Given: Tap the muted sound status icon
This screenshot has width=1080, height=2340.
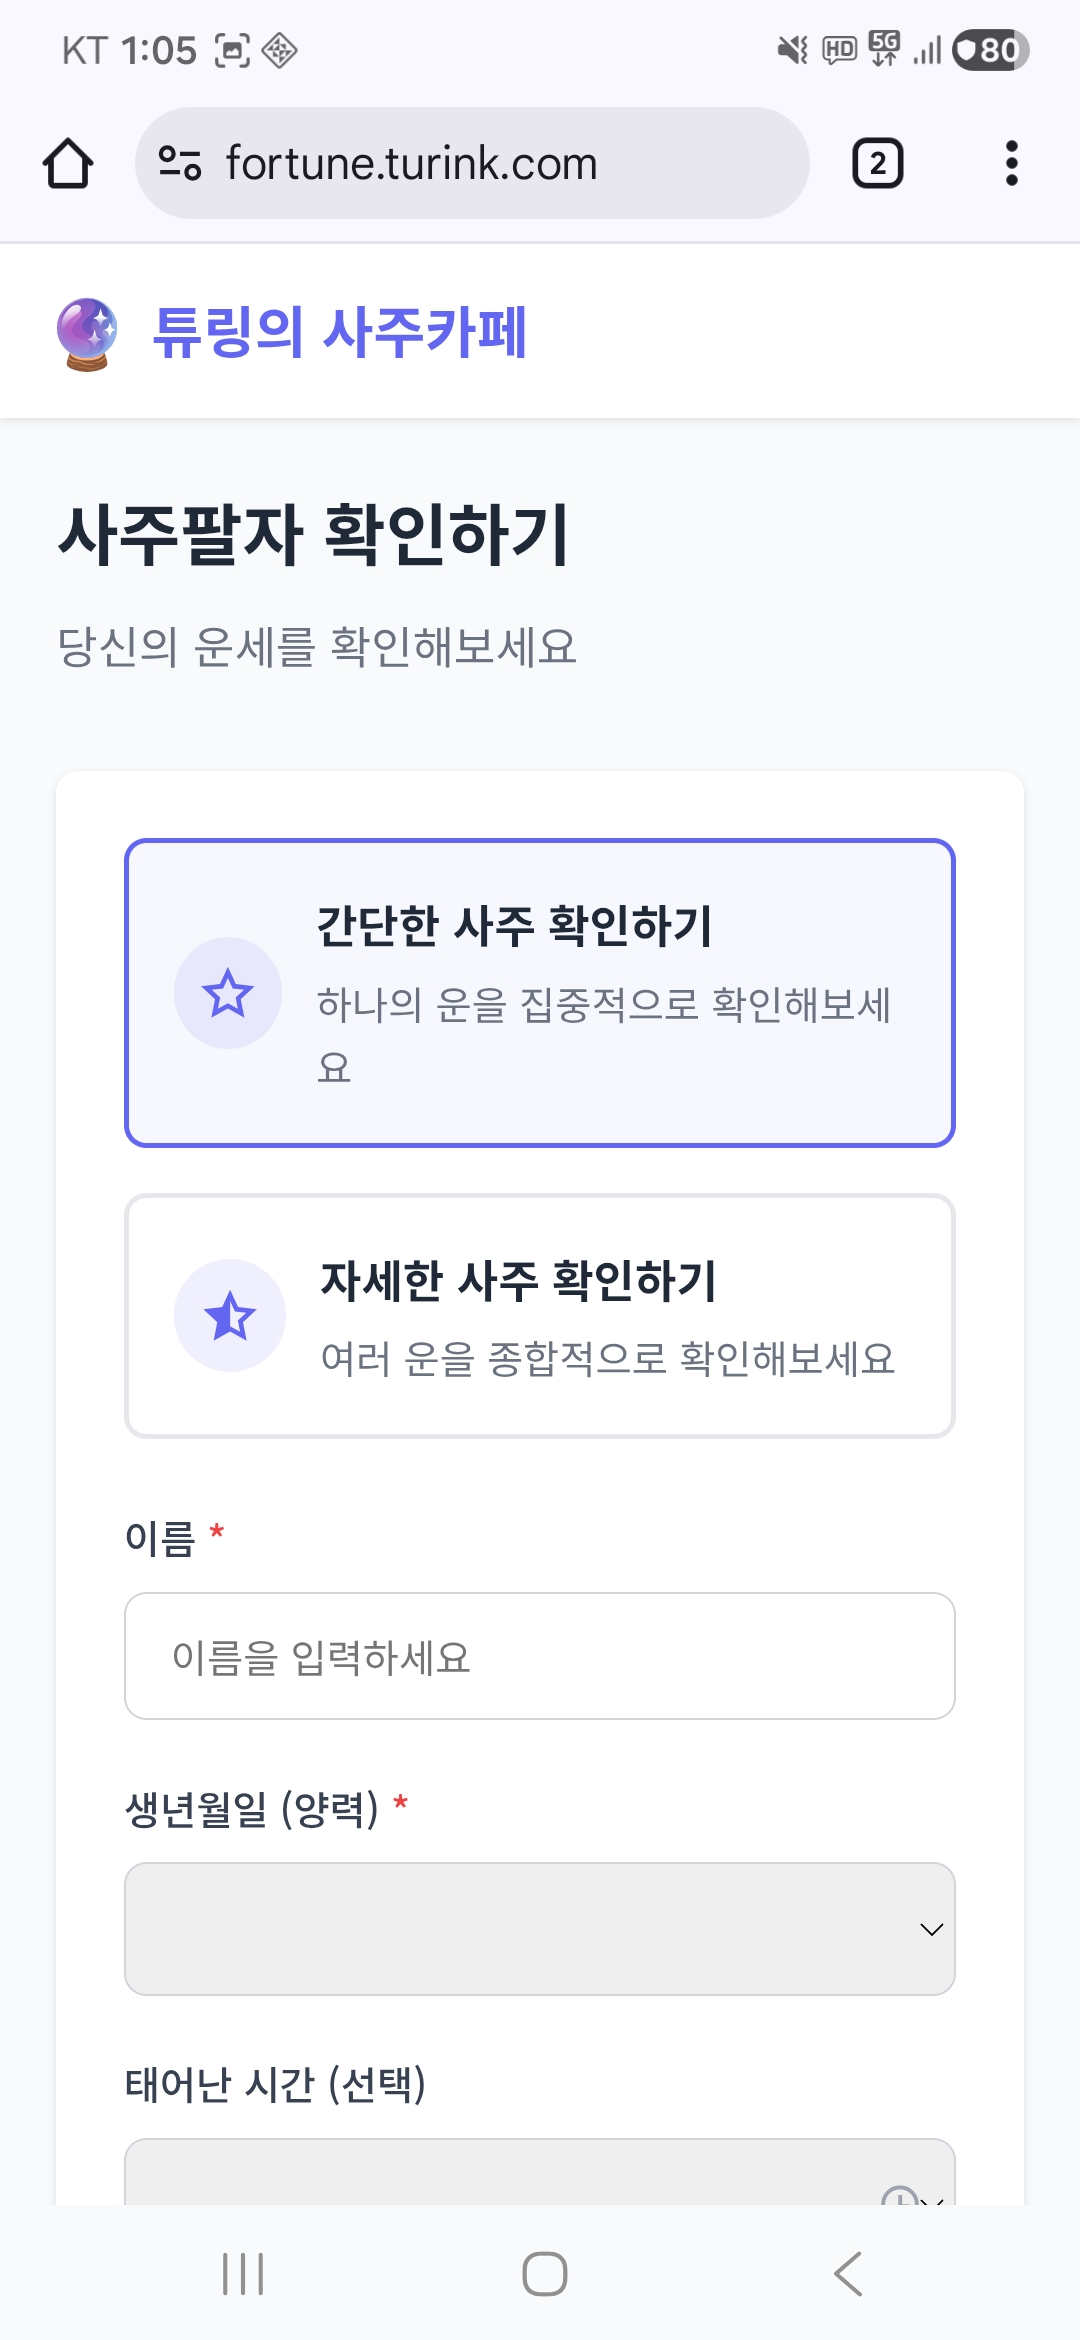Looking at the screenshot, I should click(x=792, y=50).
